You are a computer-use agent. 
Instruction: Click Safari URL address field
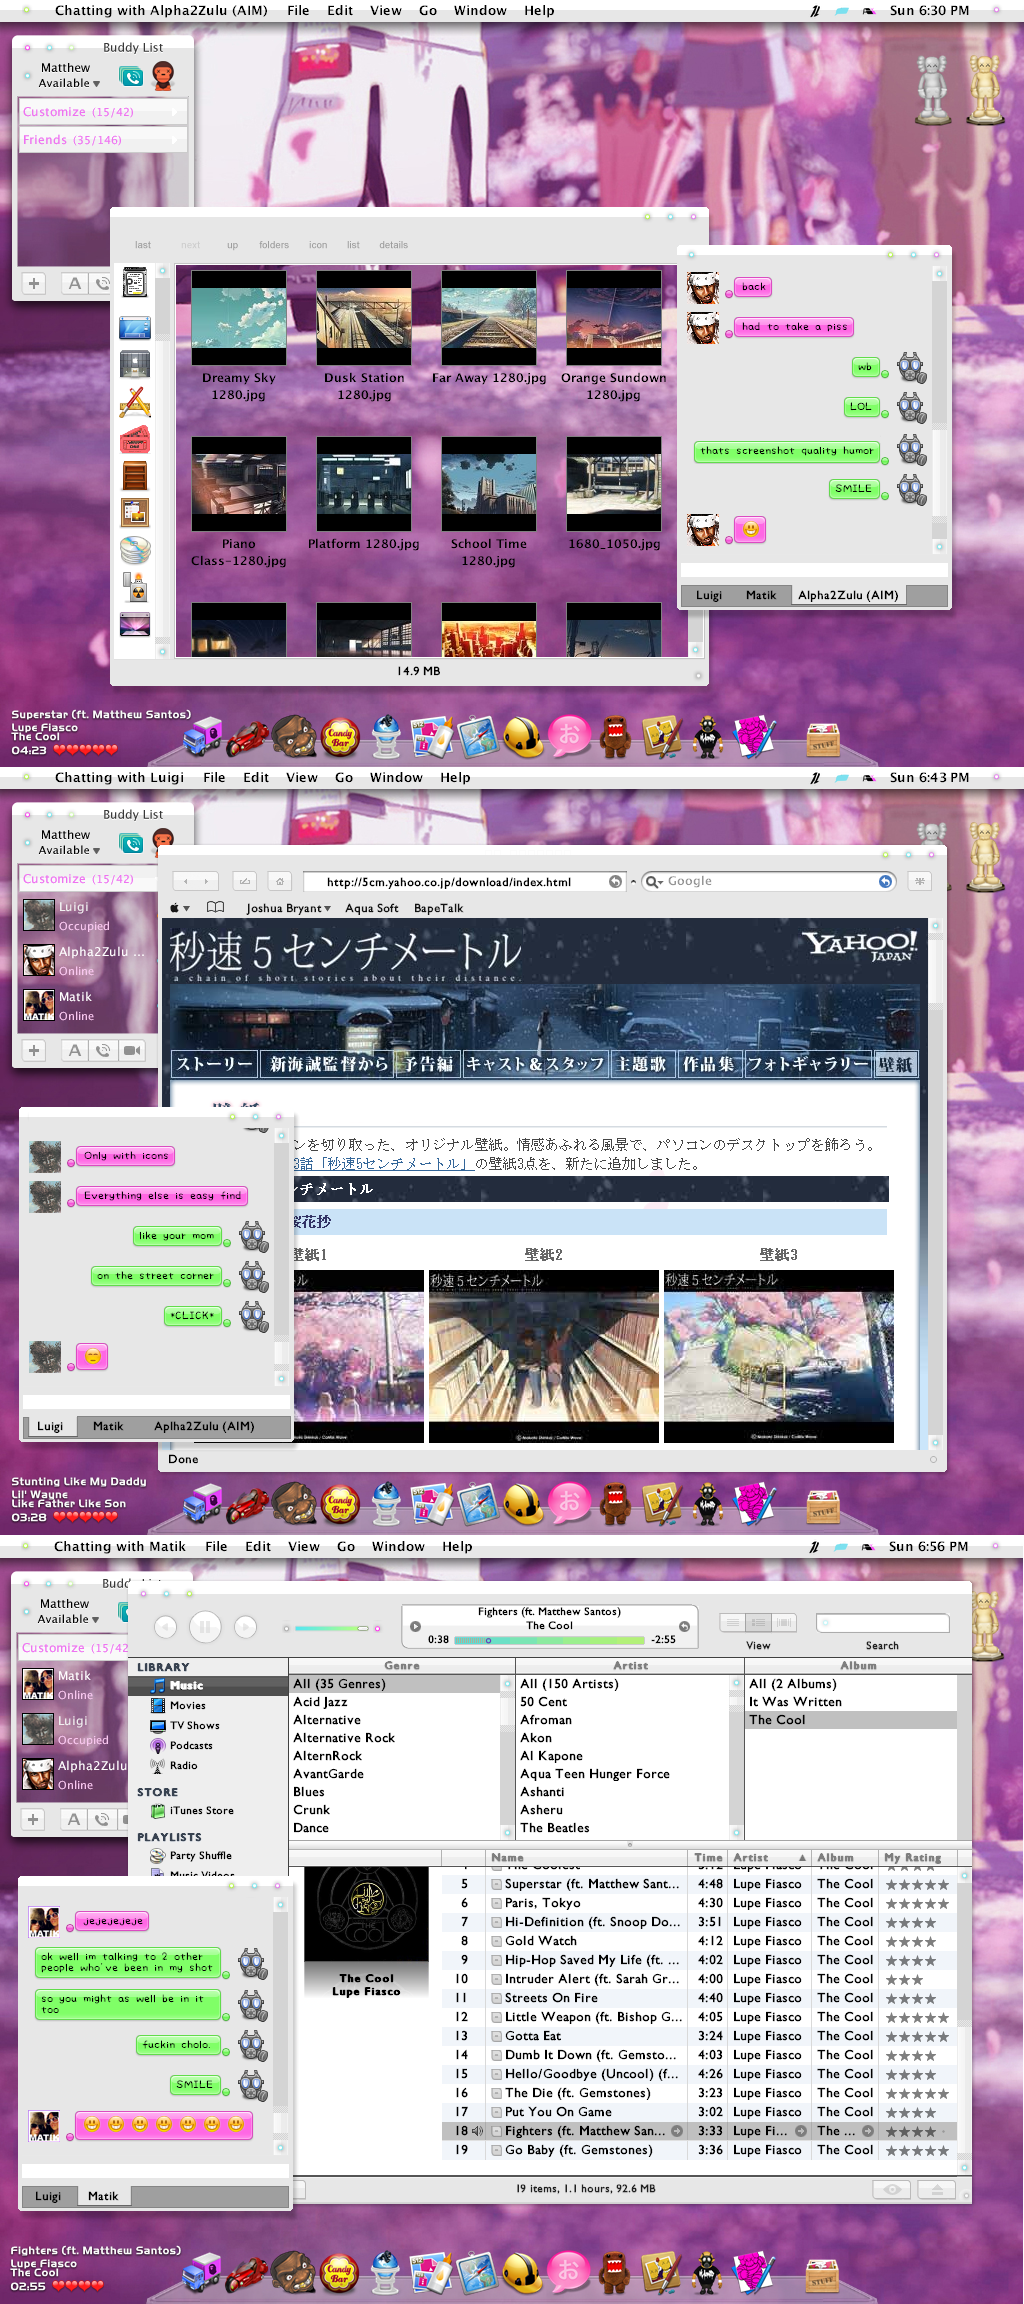(463, 881)
